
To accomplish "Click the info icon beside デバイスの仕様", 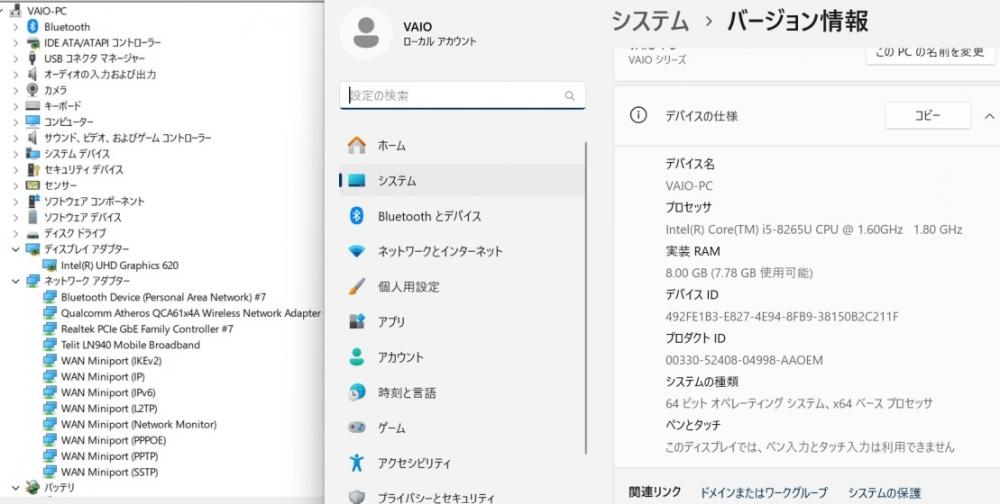I will [638, 115].
